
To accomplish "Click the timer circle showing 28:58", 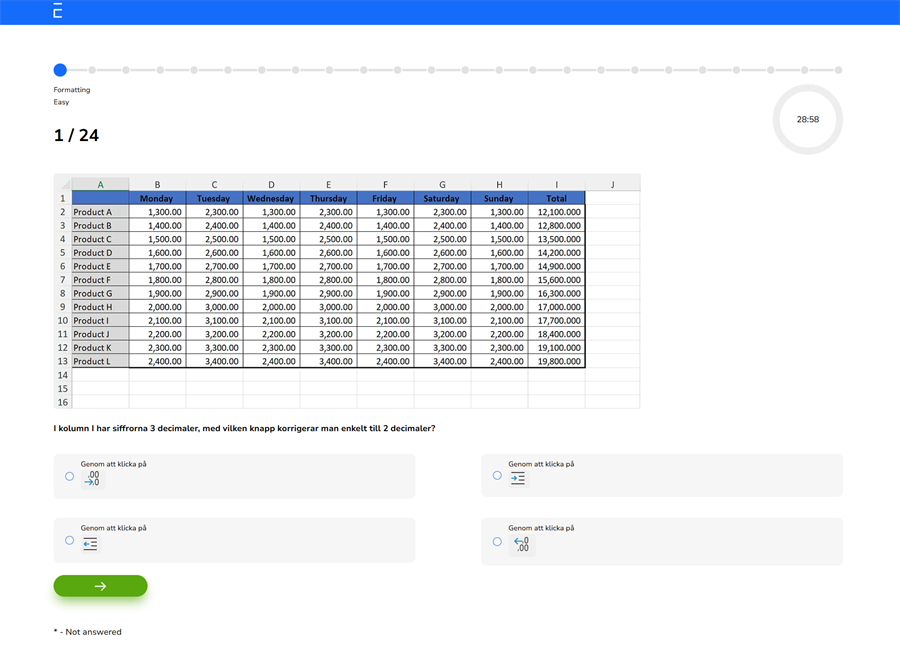I will pos(807,119).
